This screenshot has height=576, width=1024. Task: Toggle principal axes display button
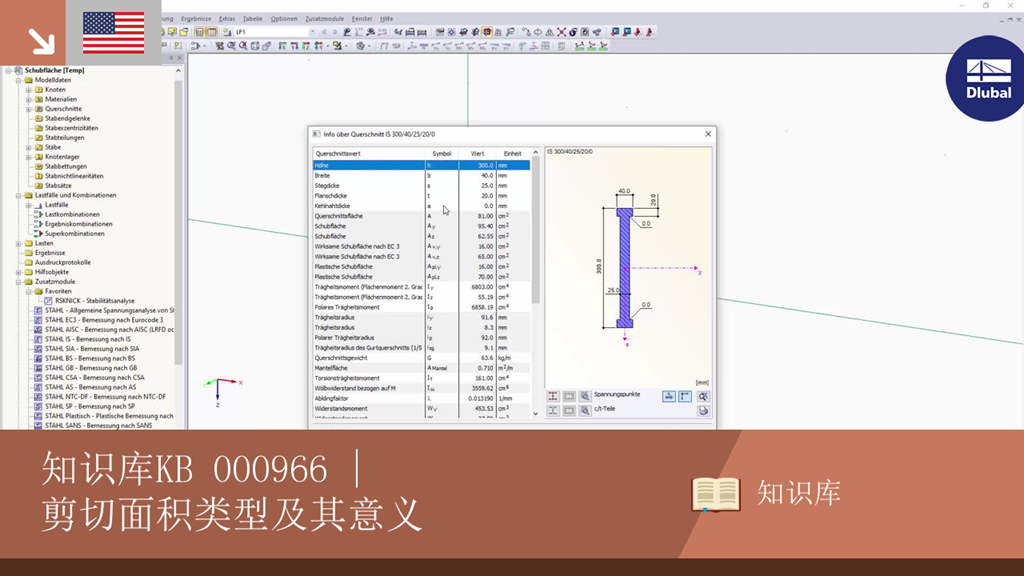669,396
